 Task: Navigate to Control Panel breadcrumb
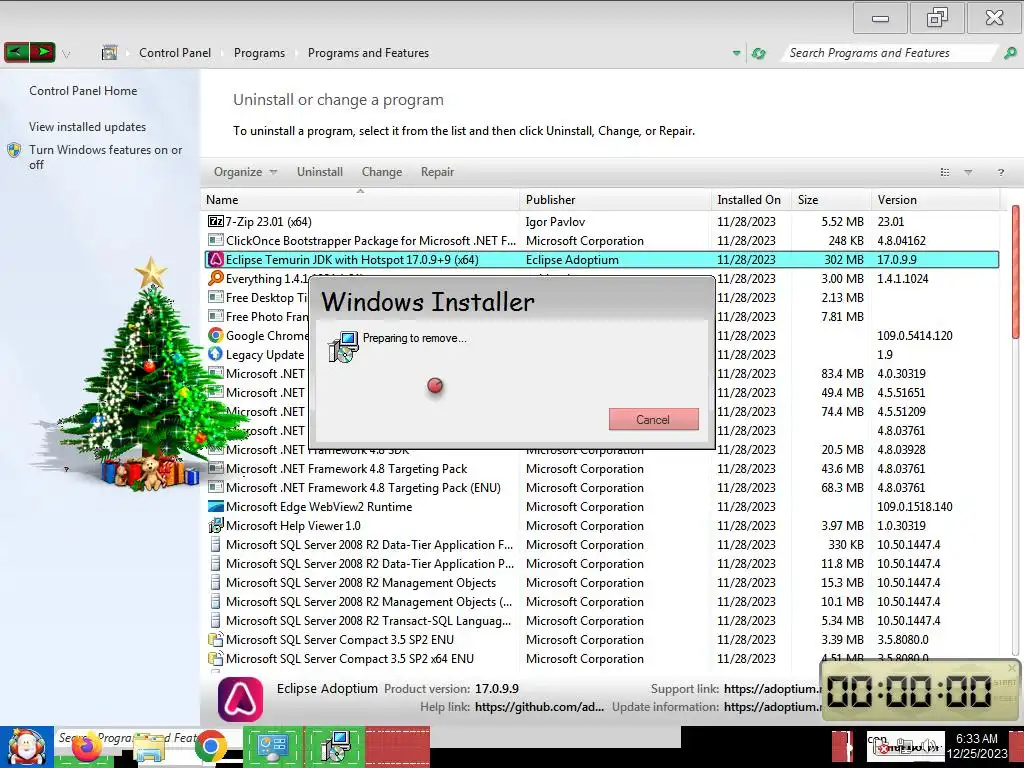tap(175, 53)
